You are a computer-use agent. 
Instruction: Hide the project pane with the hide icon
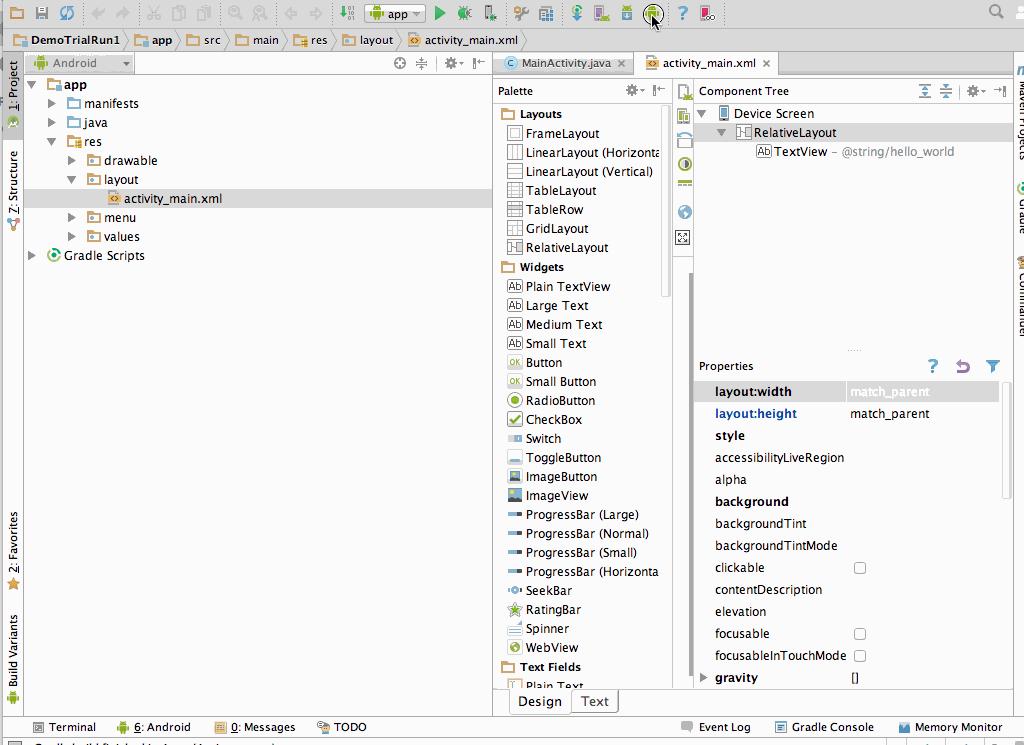point(479,63)
